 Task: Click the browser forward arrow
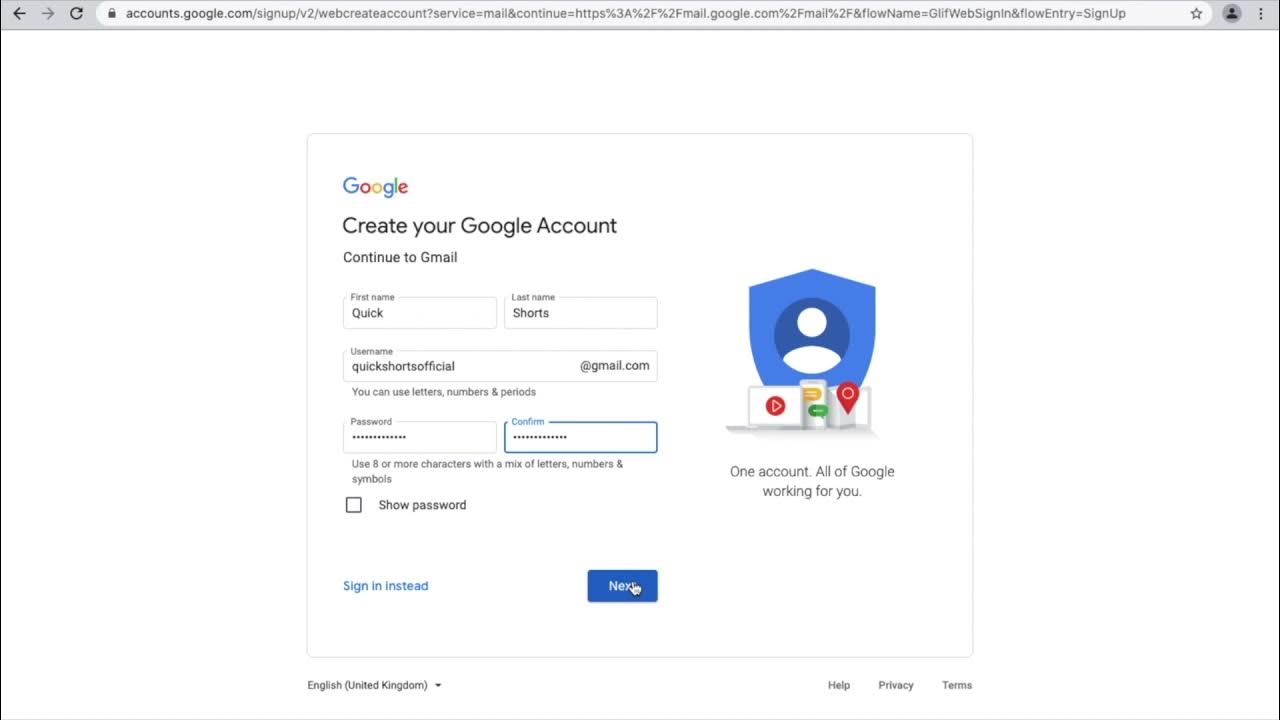point(48,14)
